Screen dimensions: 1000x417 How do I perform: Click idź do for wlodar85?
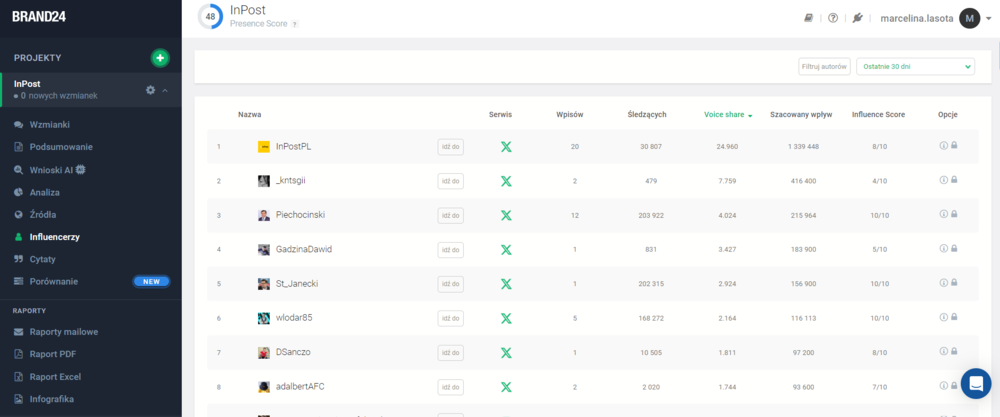click(x=450, y=318)
